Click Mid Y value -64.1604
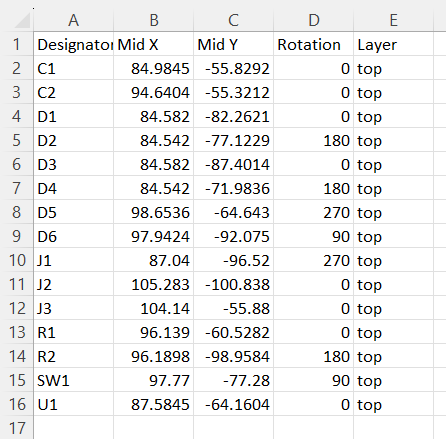The width and height of the screenshot is (446, 439). [x=234, y=404]
